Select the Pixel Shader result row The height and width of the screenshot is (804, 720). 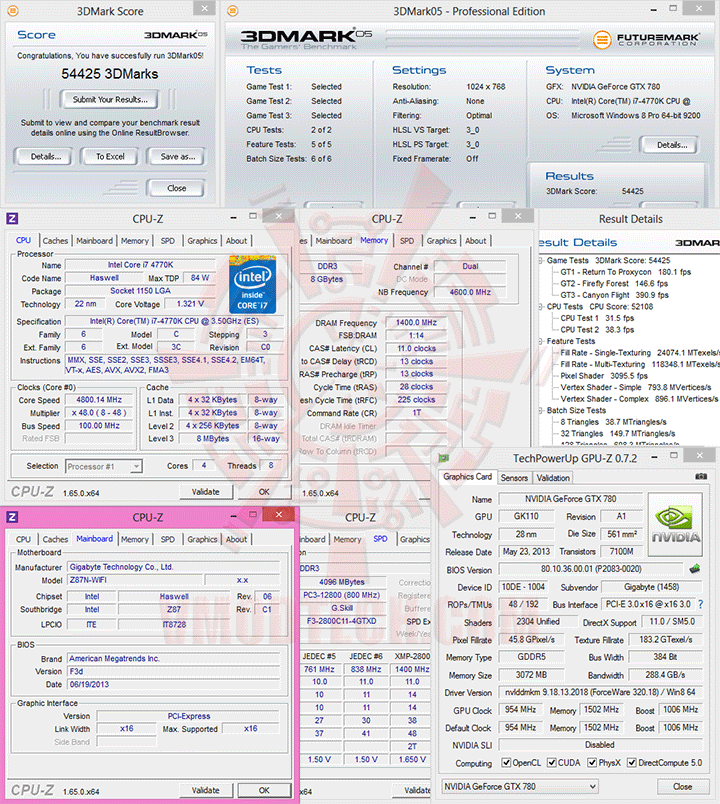pyautogui.click(x=604, y=376)
